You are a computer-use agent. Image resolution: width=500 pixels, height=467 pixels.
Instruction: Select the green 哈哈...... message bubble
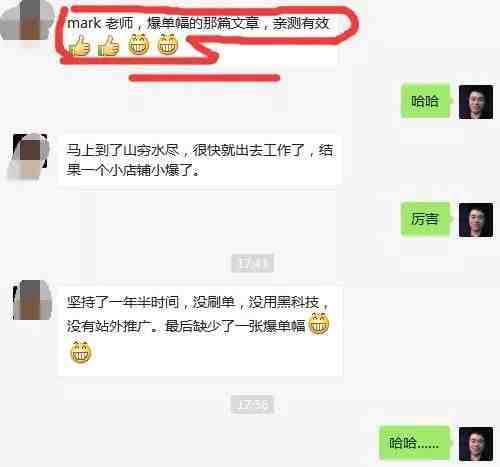click(415, 443)
